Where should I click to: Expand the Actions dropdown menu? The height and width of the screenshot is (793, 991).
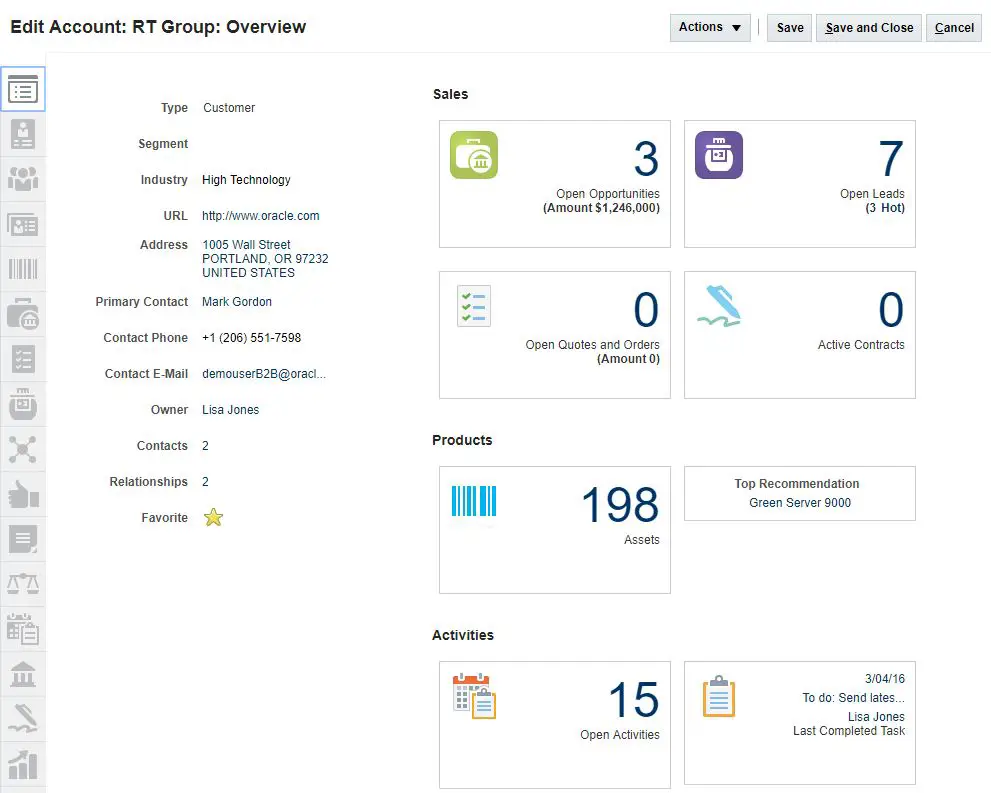(x=709, y=28)
